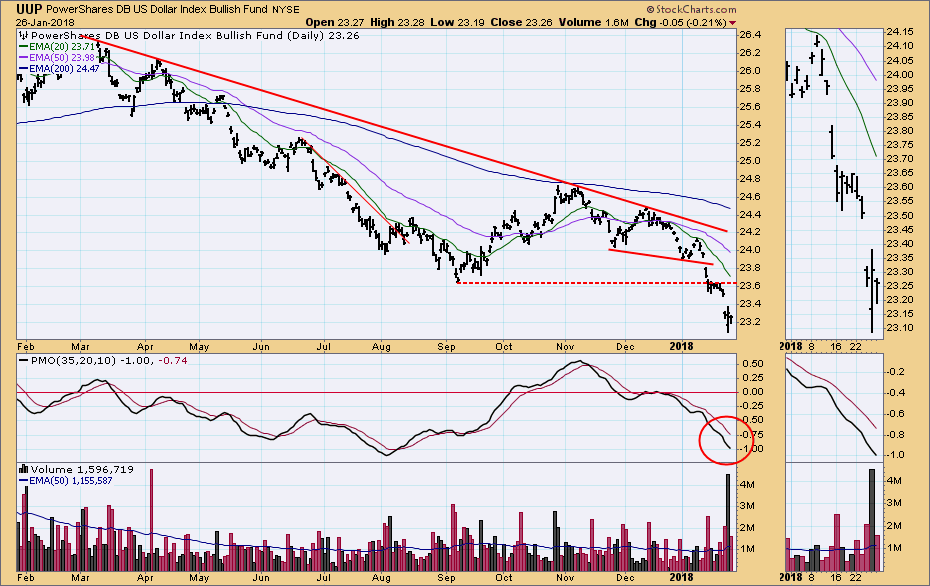Click the Aug label under the volume panel

tap(381, 578)
